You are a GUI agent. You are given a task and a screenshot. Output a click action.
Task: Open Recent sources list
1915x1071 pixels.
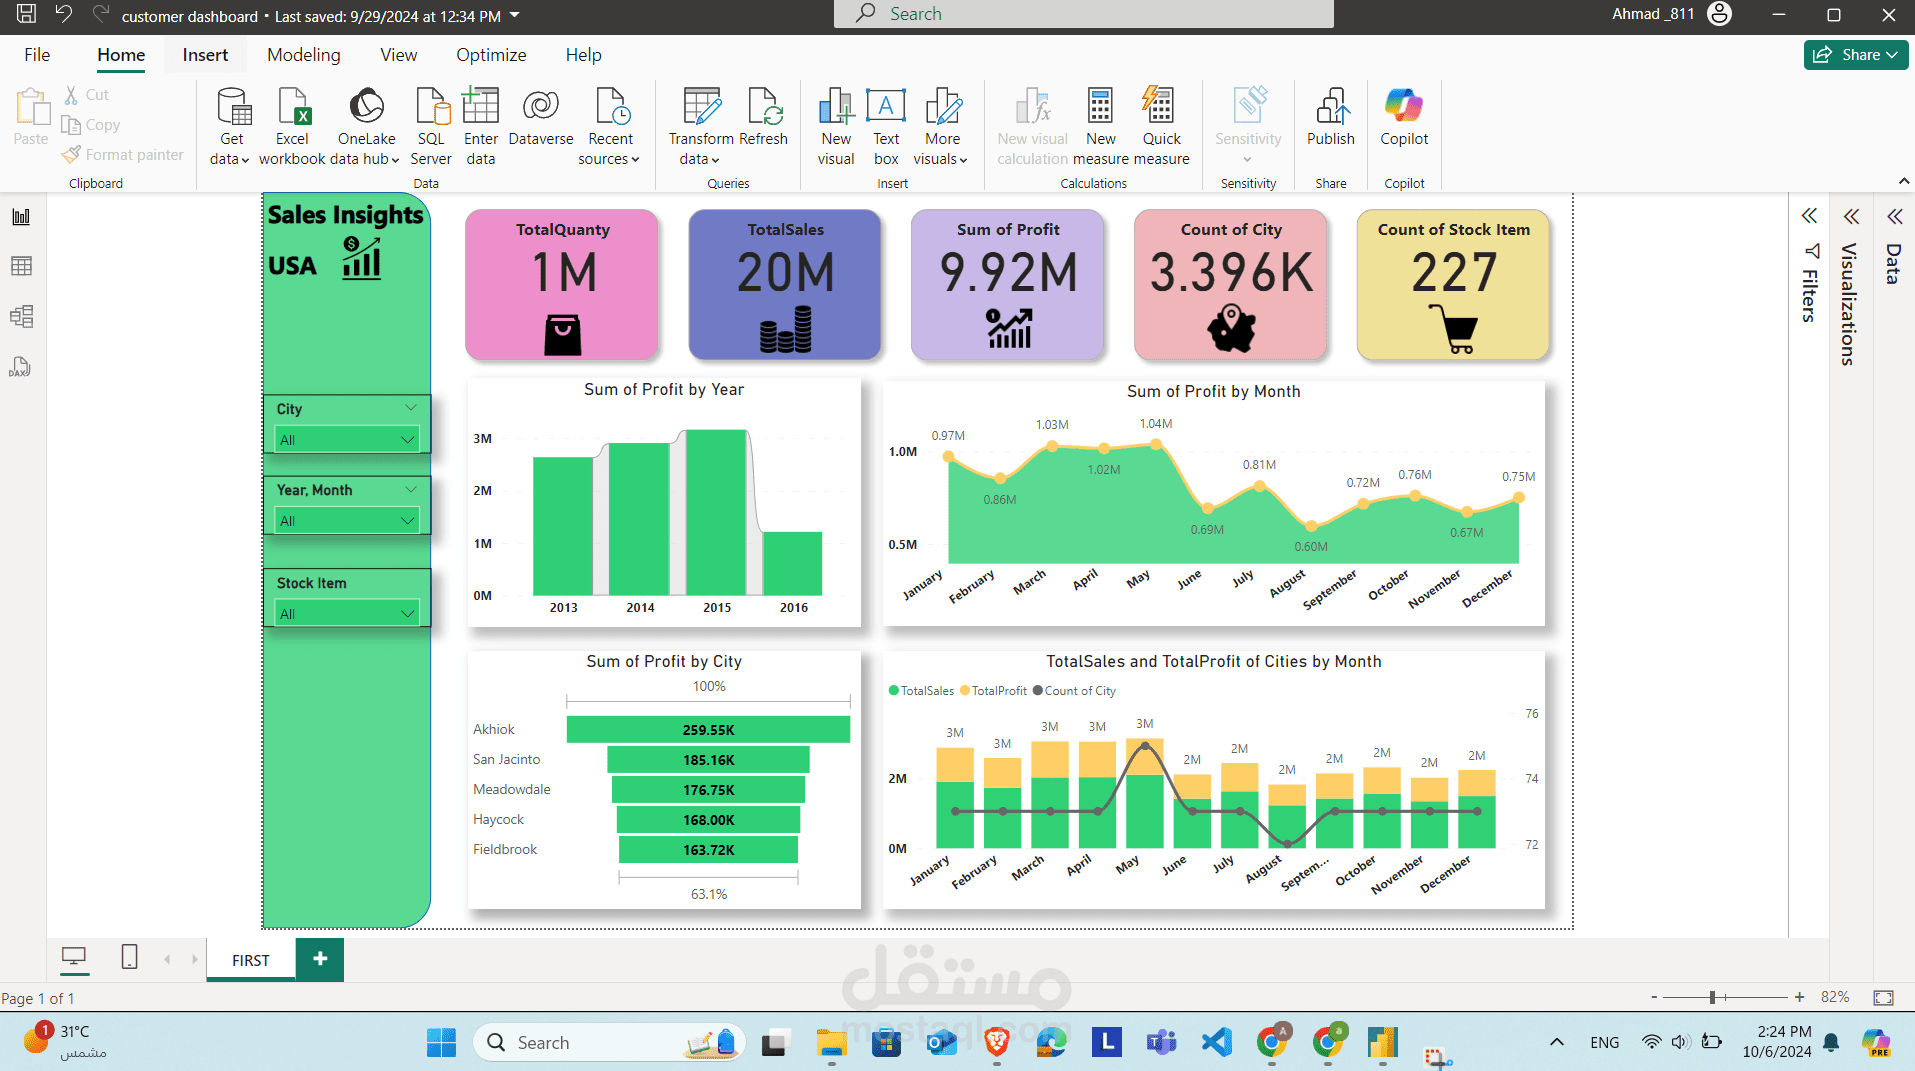pyautogui.click(x=610, y=126)
